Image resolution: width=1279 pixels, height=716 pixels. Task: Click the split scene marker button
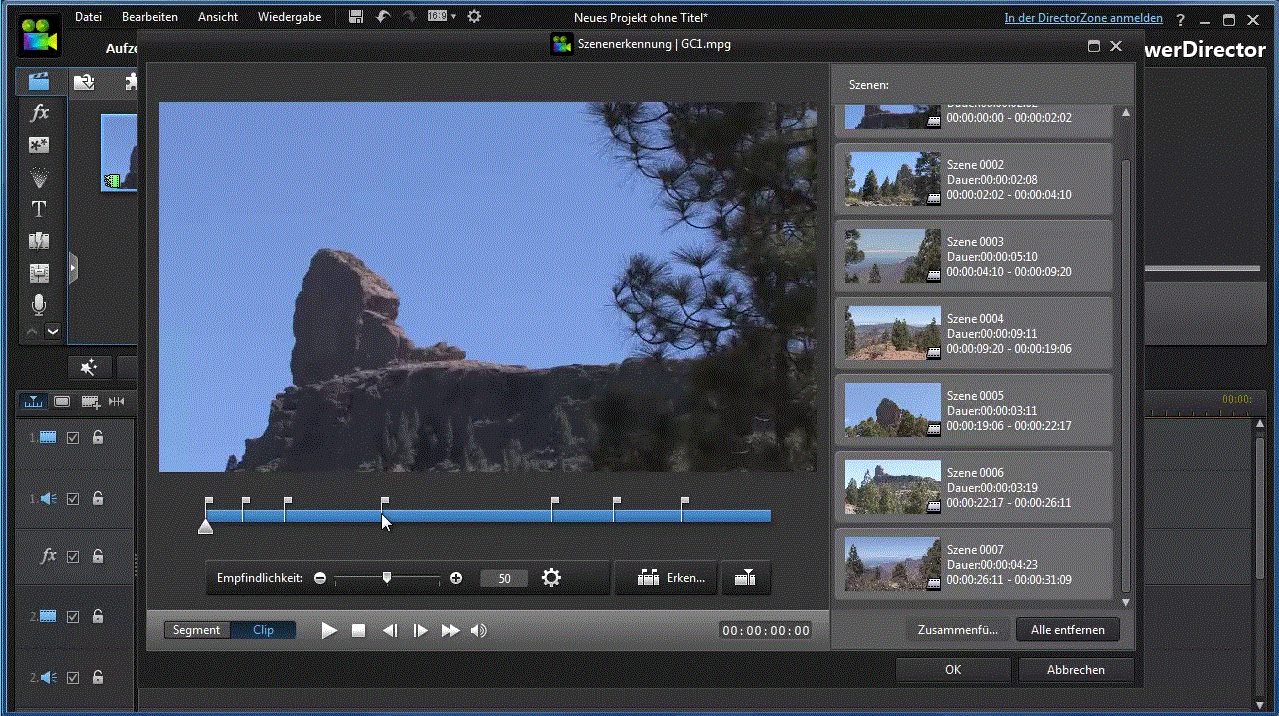click(x=744, y=578)
